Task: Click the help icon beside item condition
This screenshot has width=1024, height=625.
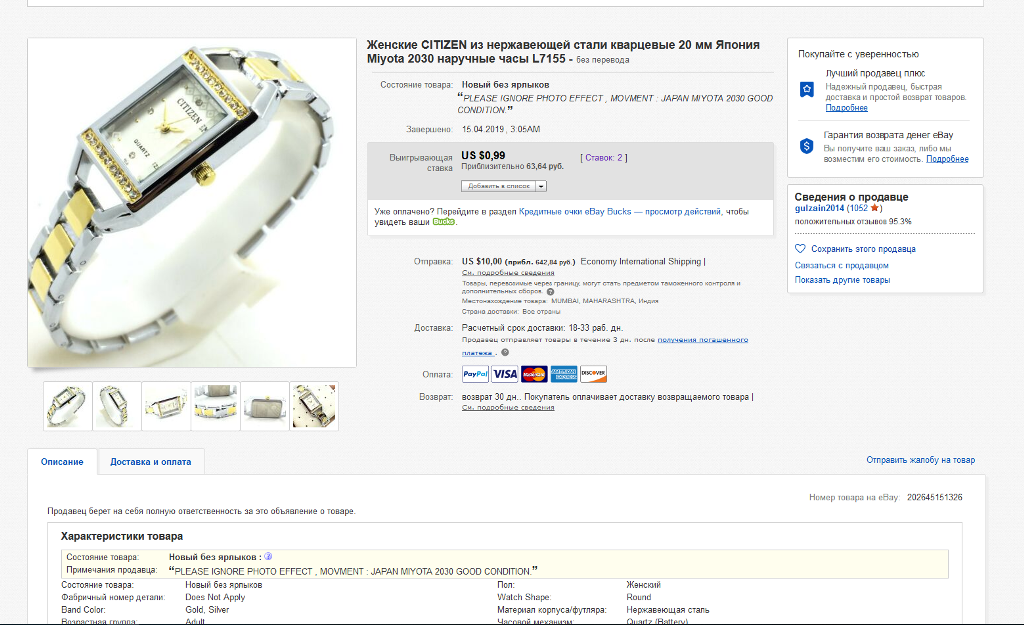Action: [268, 556]
